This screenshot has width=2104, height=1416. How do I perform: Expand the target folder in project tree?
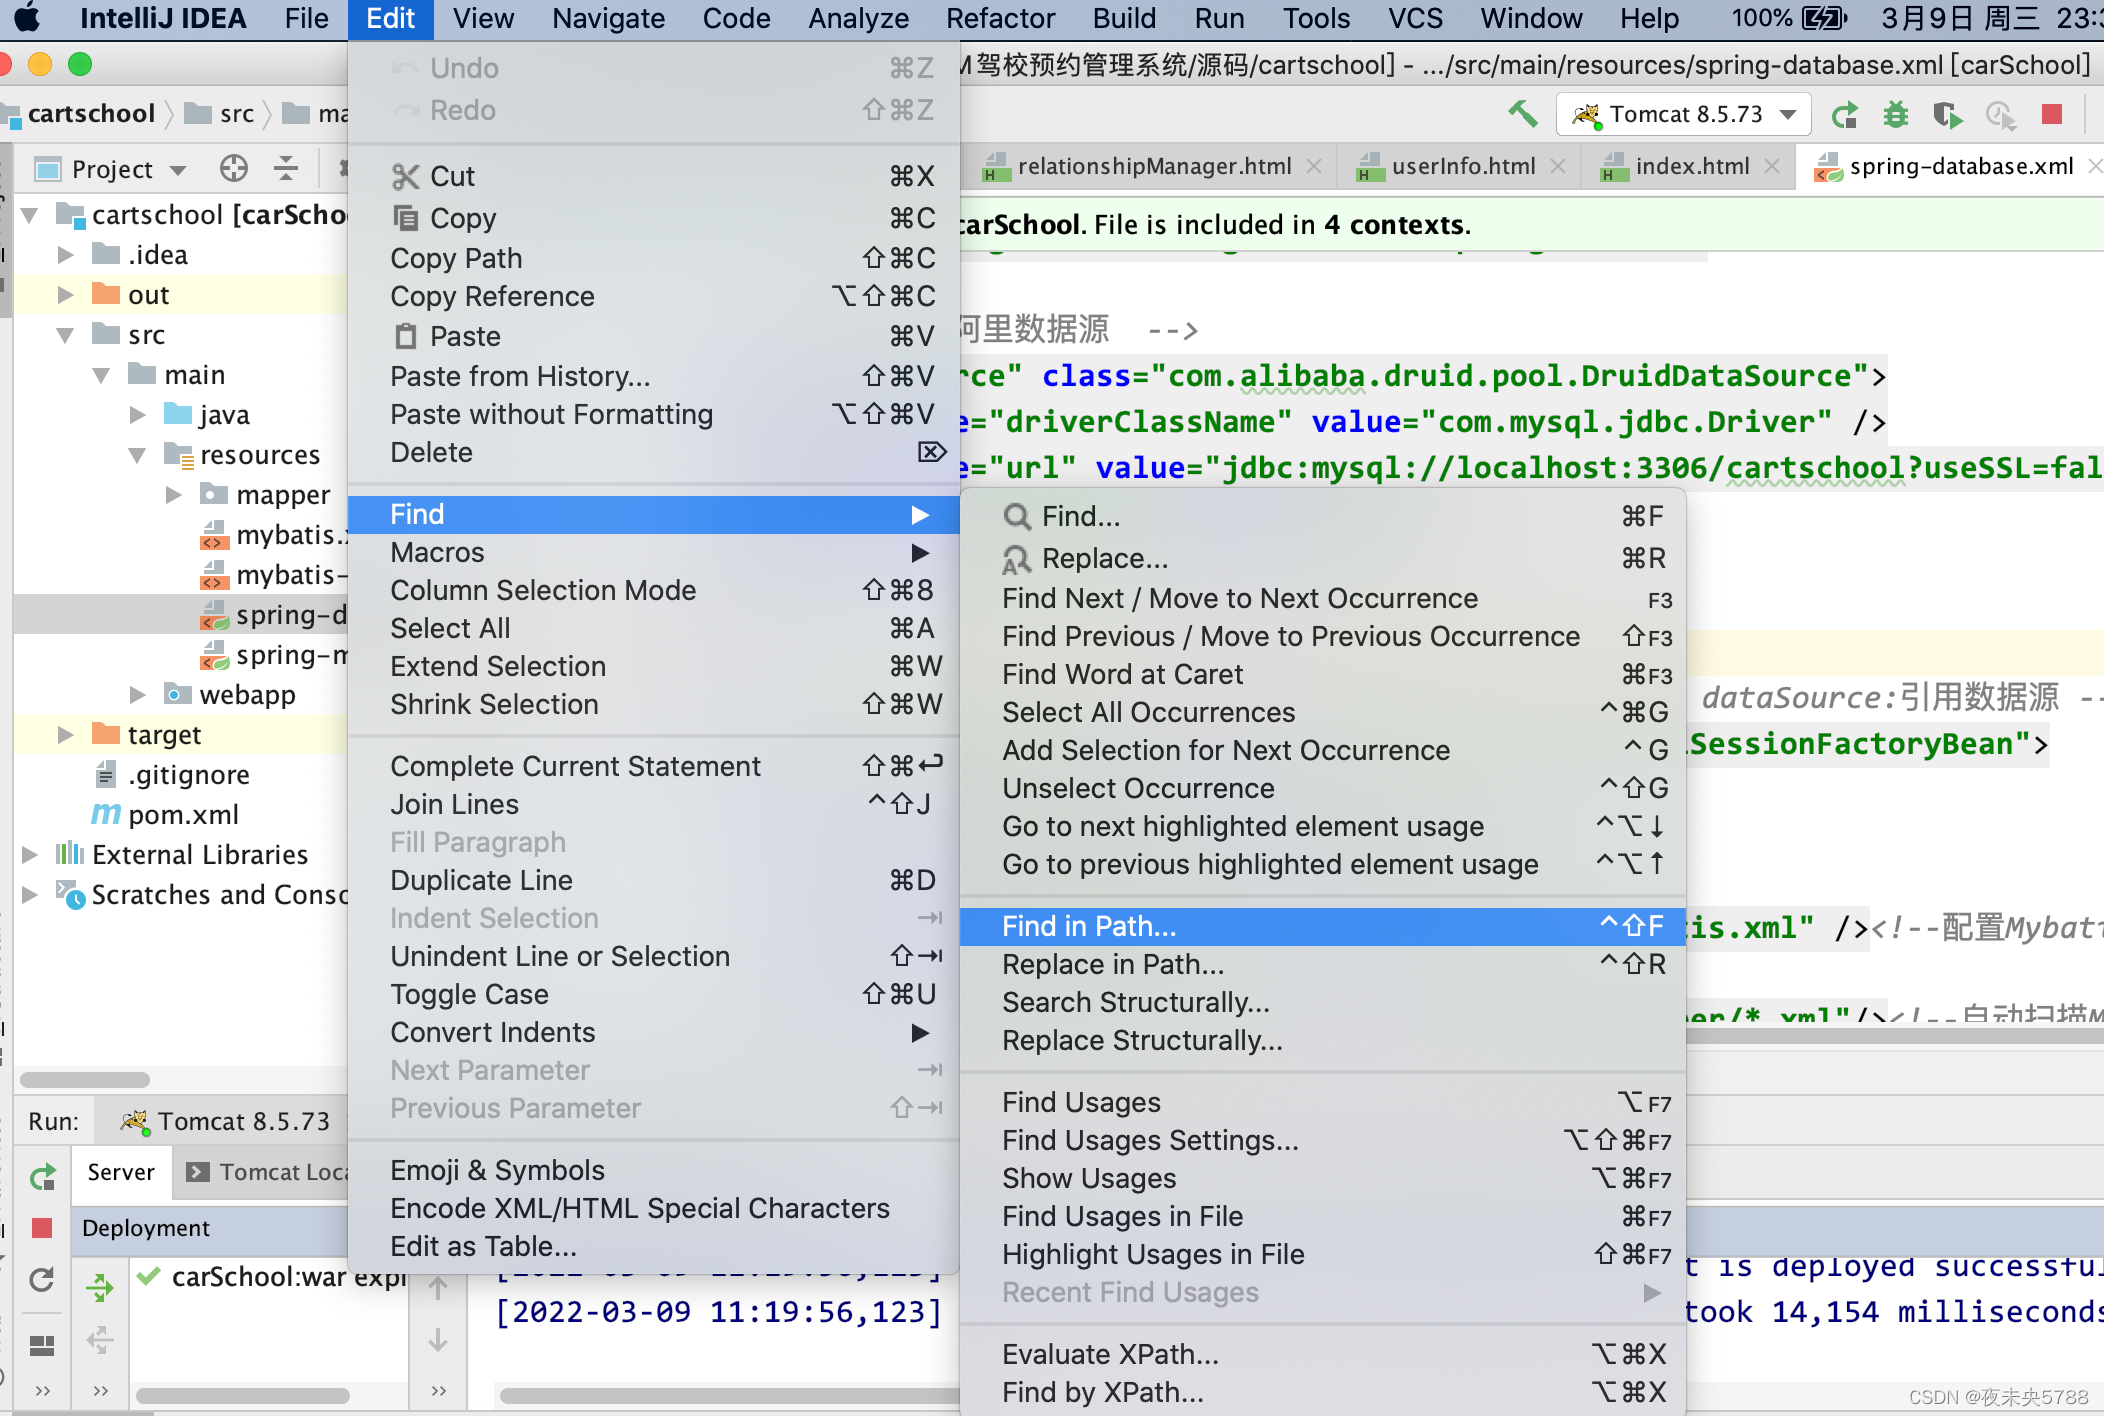click(x=66, y=735)
